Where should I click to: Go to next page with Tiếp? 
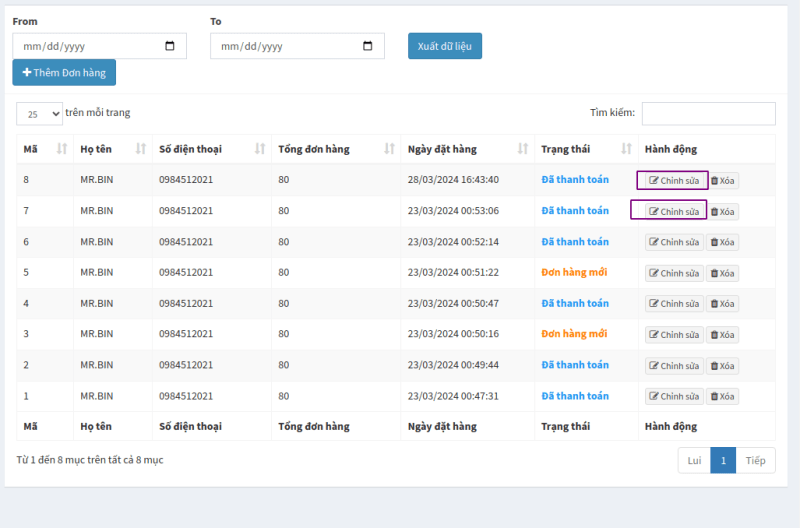[756, 460]
